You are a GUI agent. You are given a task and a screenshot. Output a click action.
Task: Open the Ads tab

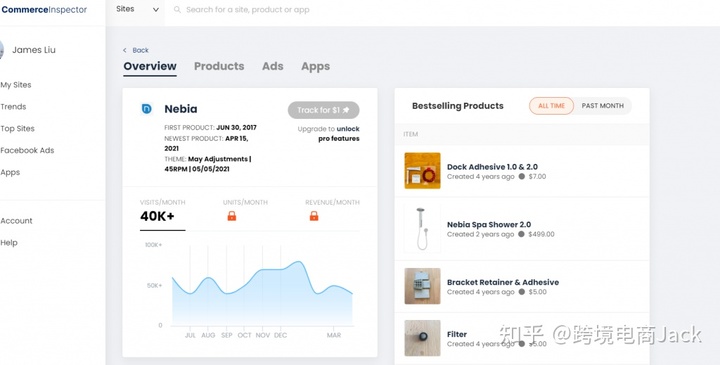pyautogui.click(x=273, y=66)
